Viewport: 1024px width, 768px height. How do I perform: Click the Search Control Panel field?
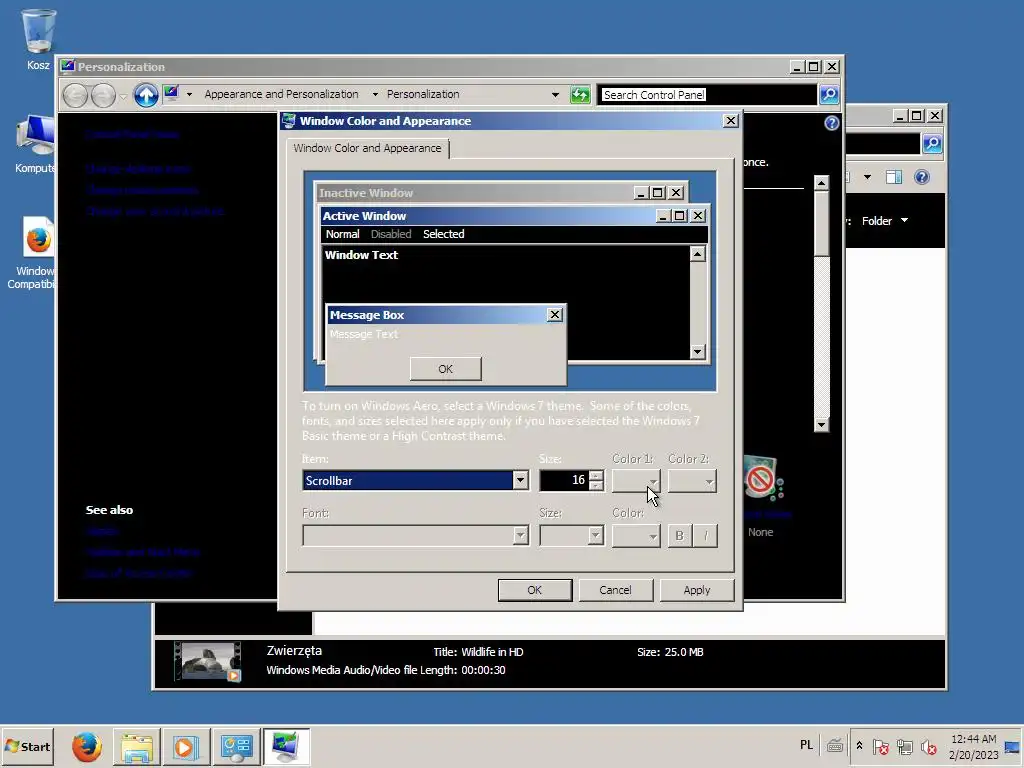coord(708,95)
